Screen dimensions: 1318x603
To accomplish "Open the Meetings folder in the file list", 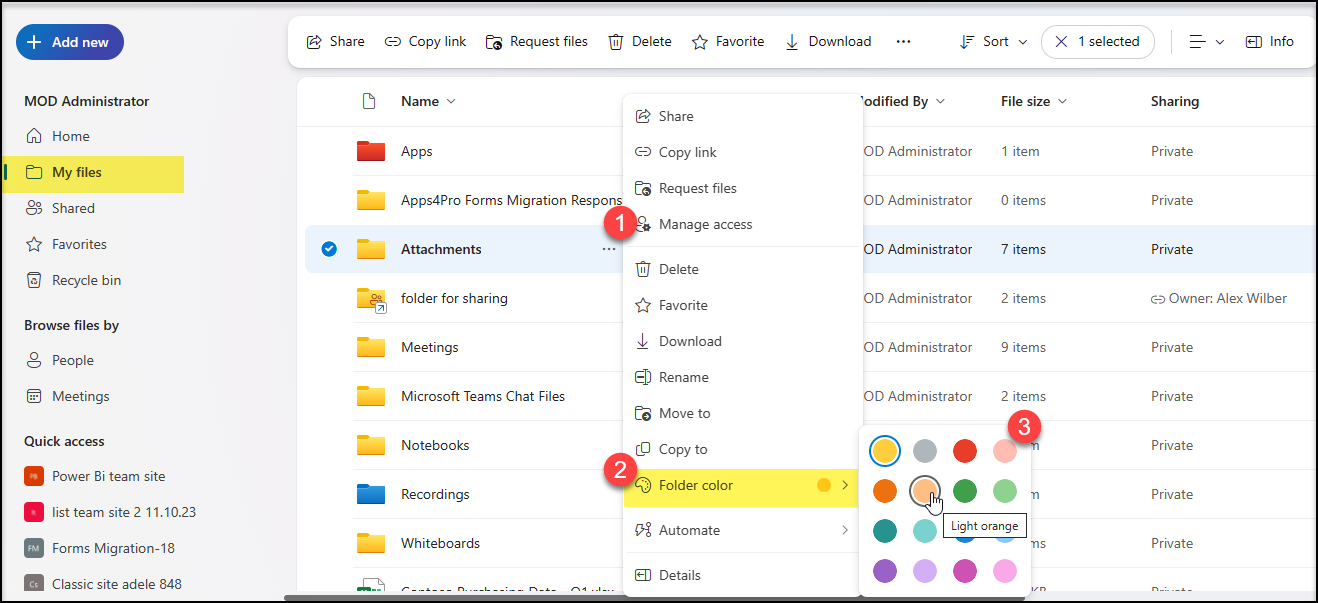I will coord(429,347).
